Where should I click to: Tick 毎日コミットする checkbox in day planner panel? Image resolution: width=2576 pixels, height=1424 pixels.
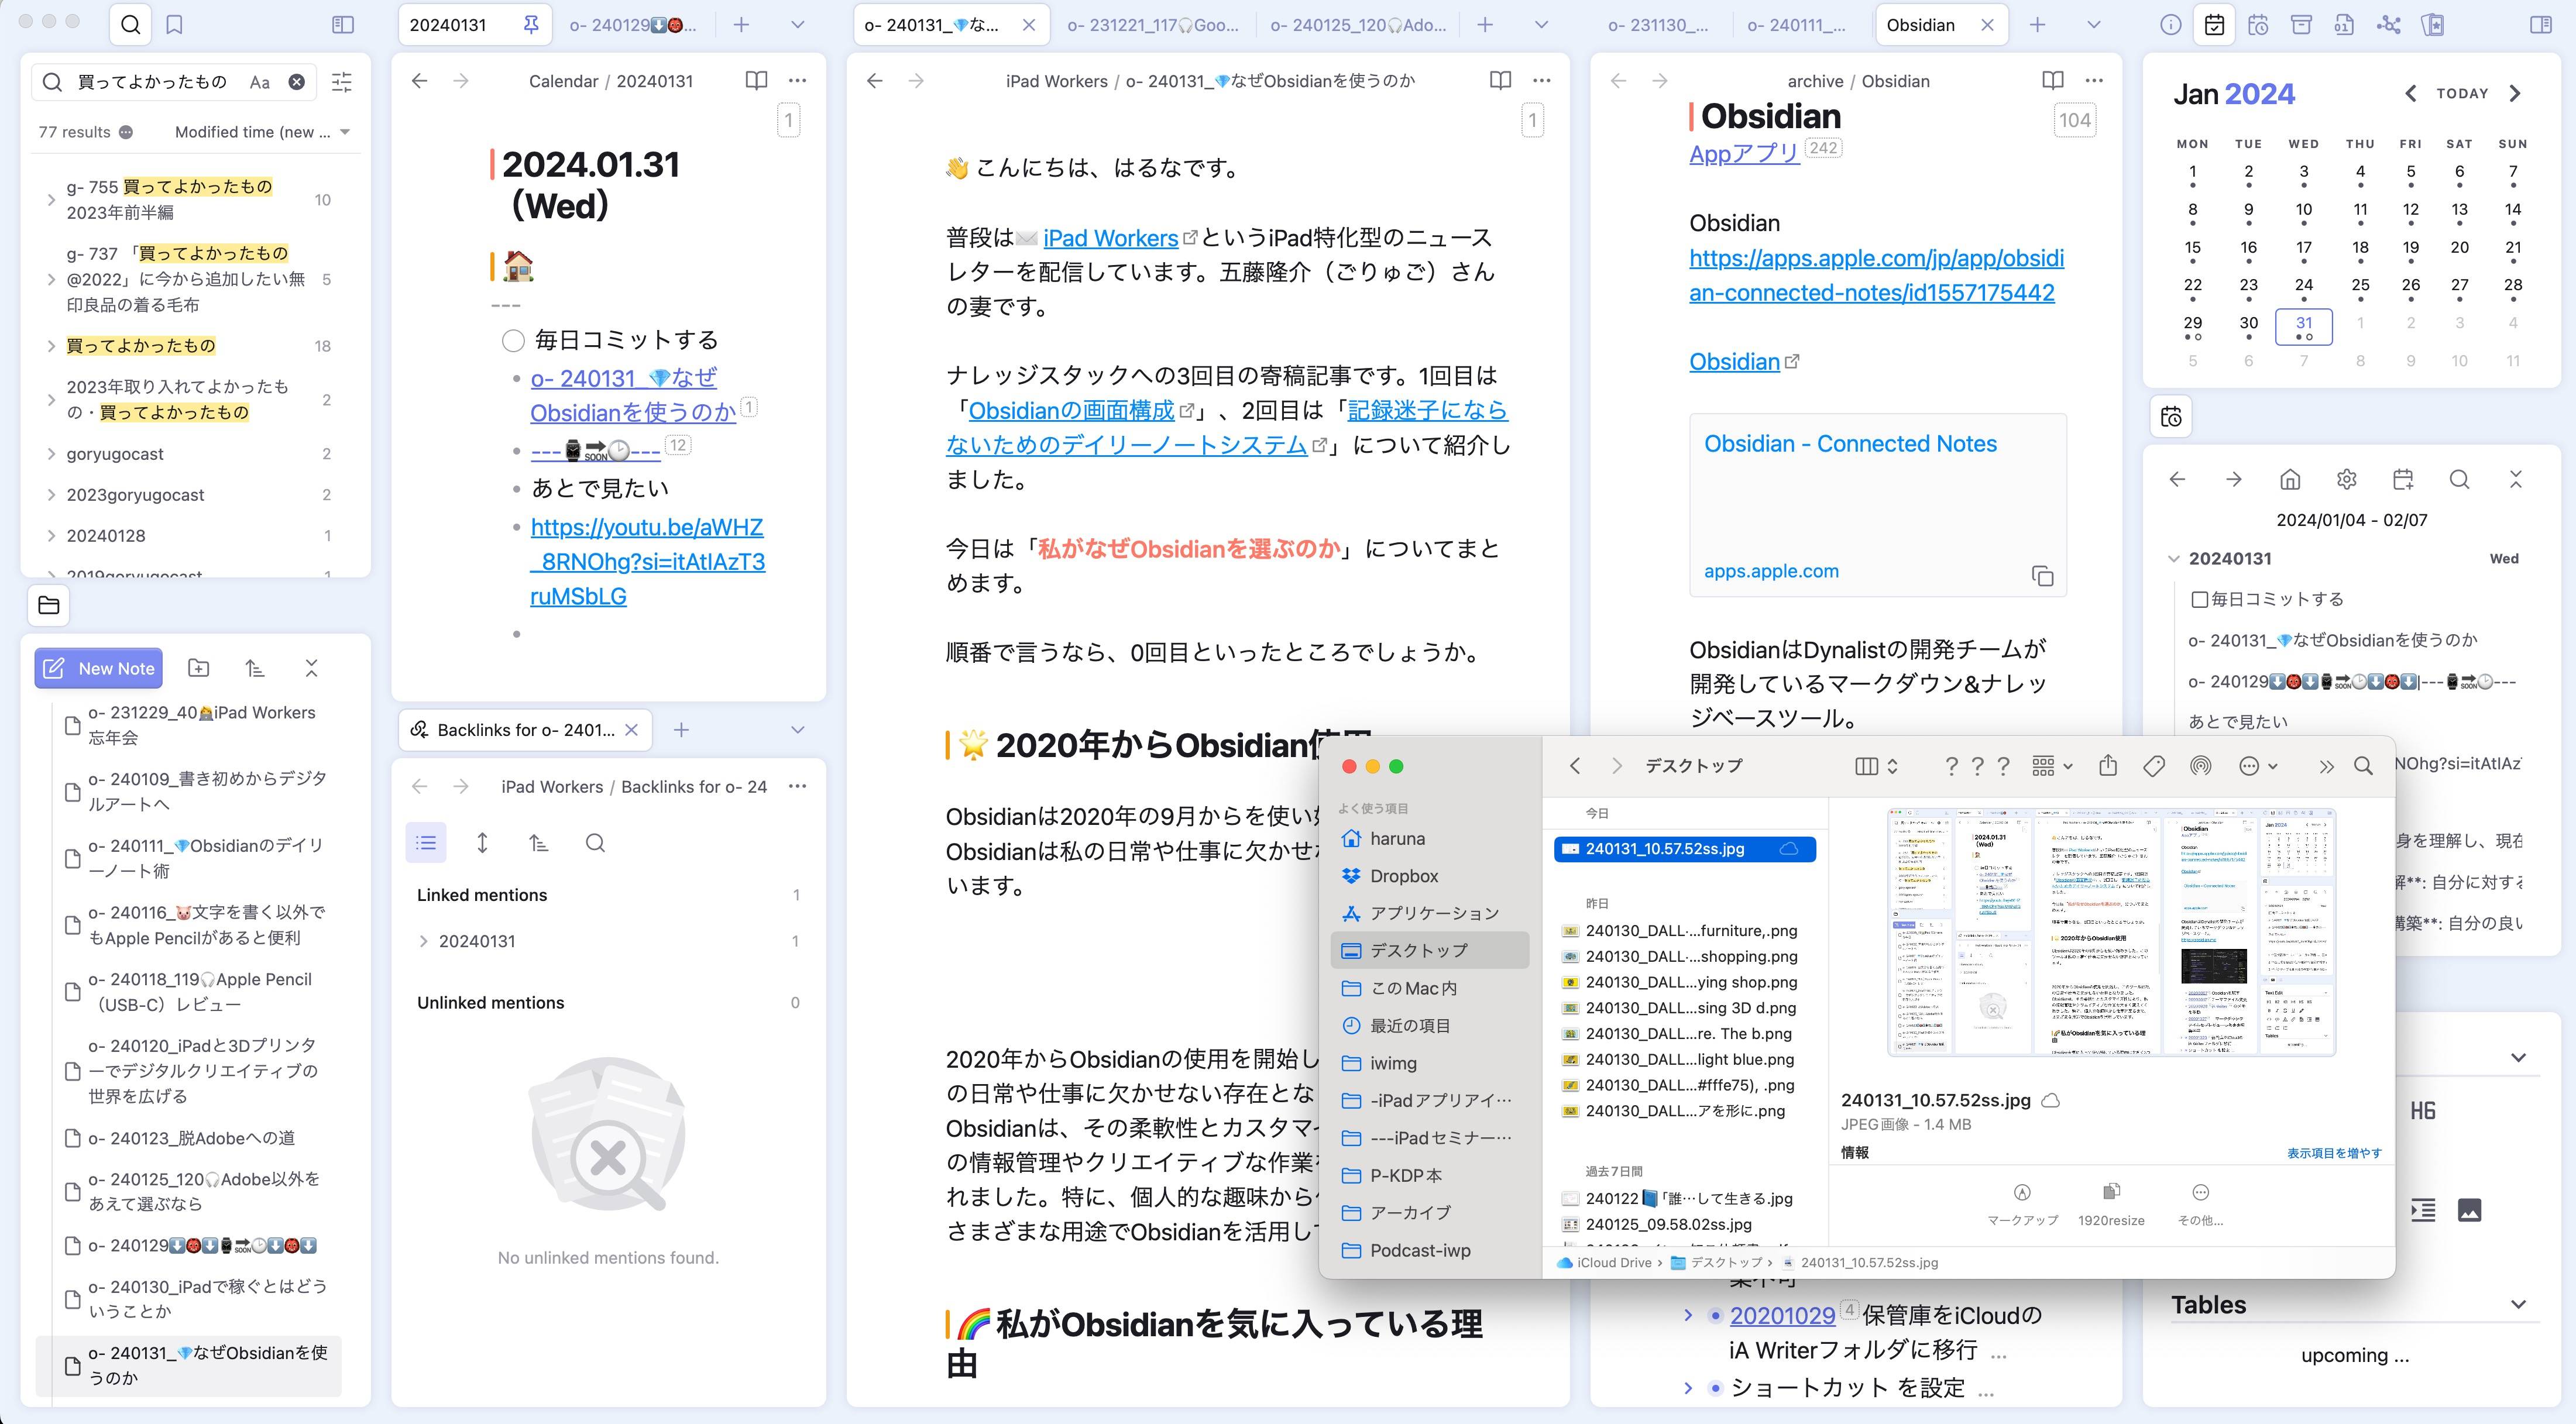[x=2199, y=600]
